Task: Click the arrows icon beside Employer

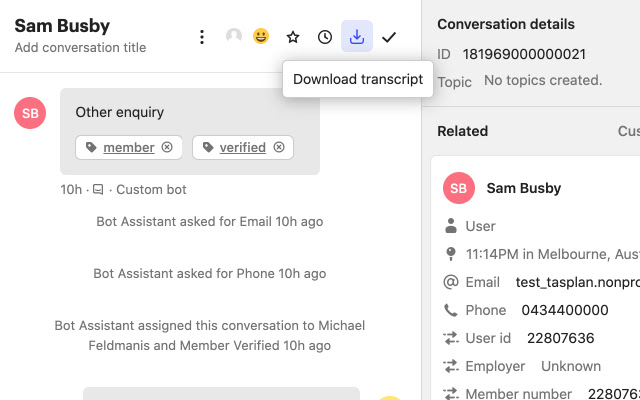Action: tap(451, 366)
